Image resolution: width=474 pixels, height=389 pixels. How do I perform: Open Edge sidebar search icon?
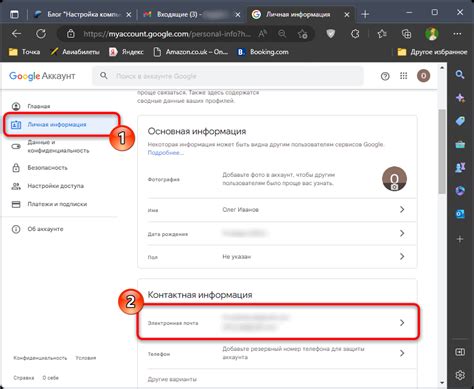460,75
